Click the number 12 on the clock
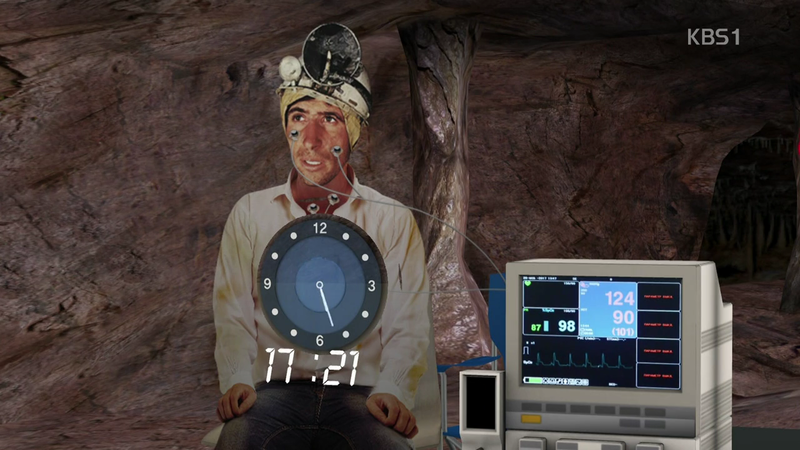 point(320,228)
